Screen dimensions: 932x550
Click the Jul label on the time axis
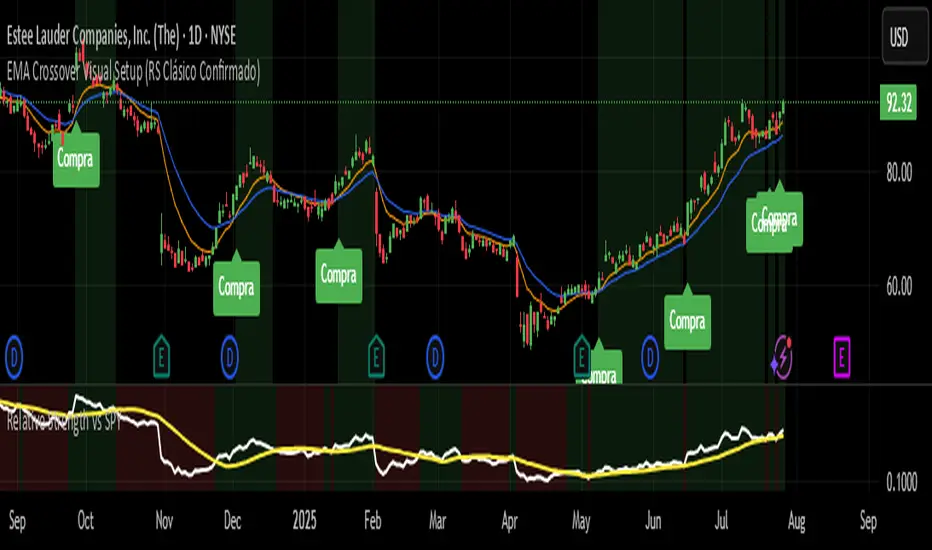coord(722,521)
